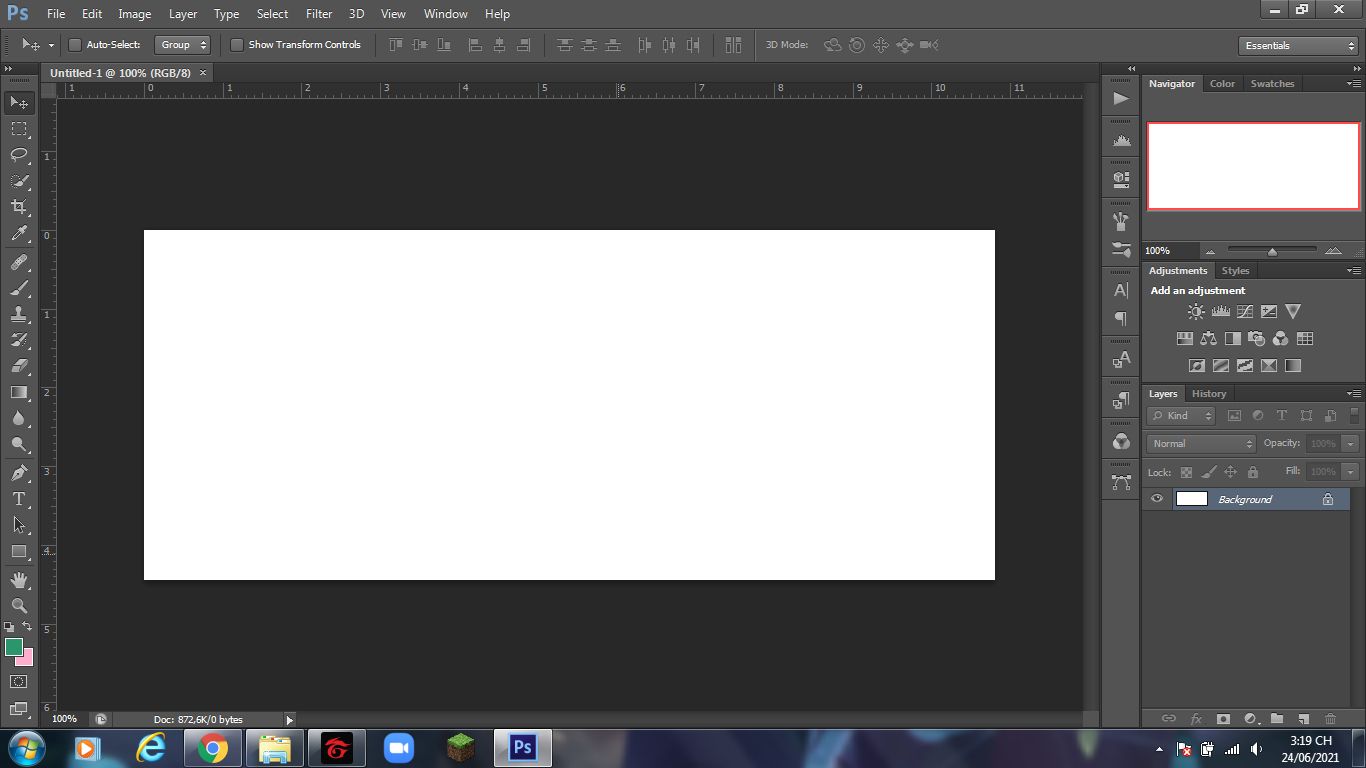Open the Filter menu
This screenshot has height=768, width=1366.
(x=319, y=14)
